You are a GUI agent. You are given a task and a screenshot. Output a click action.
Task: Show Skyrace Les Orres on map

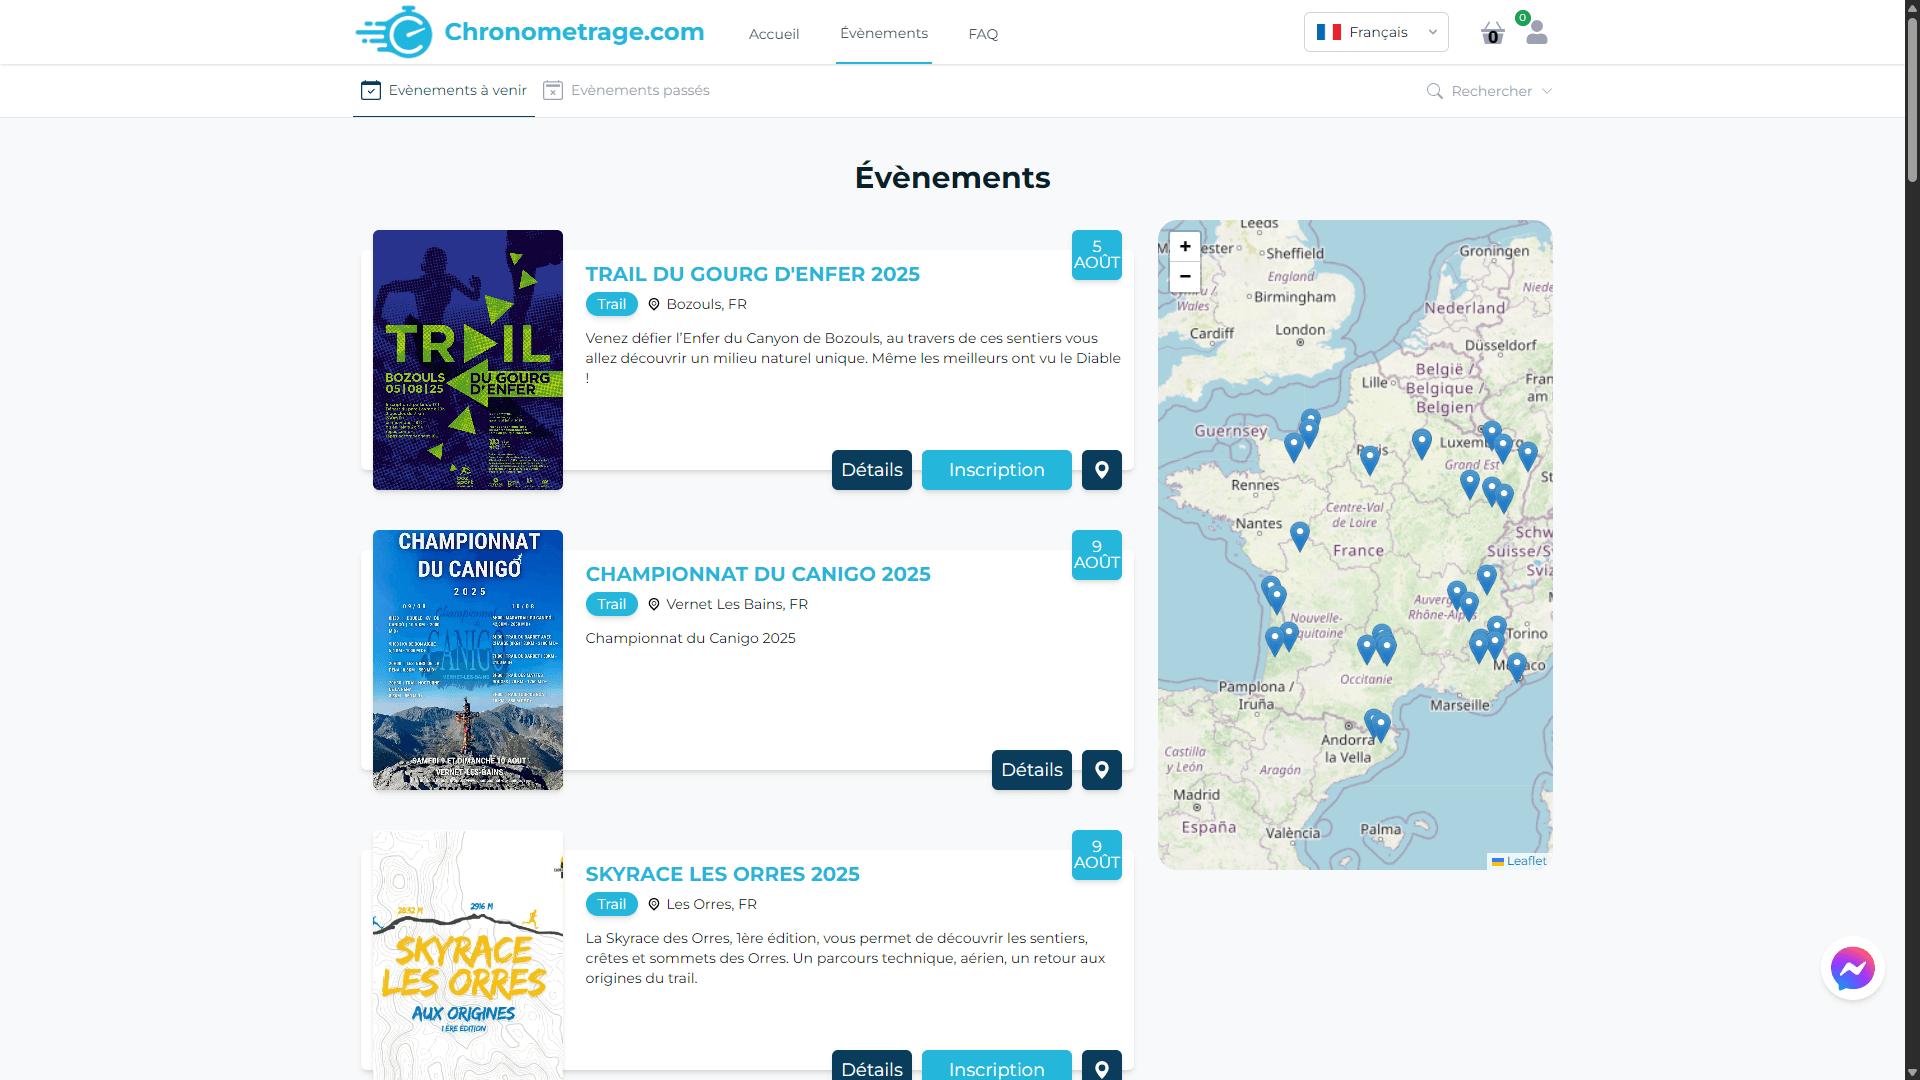point(1101,1067)
